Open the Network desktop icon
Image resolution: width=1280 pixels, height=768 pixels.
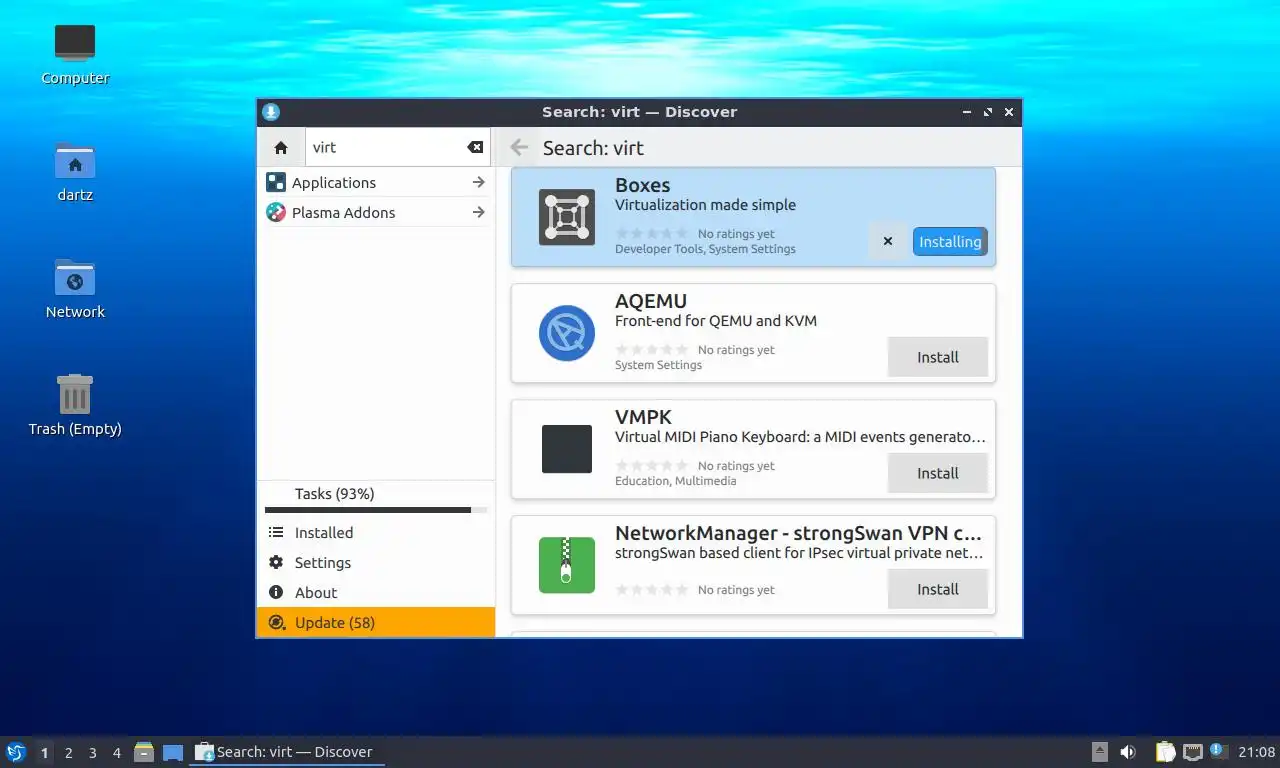[75, 289]
